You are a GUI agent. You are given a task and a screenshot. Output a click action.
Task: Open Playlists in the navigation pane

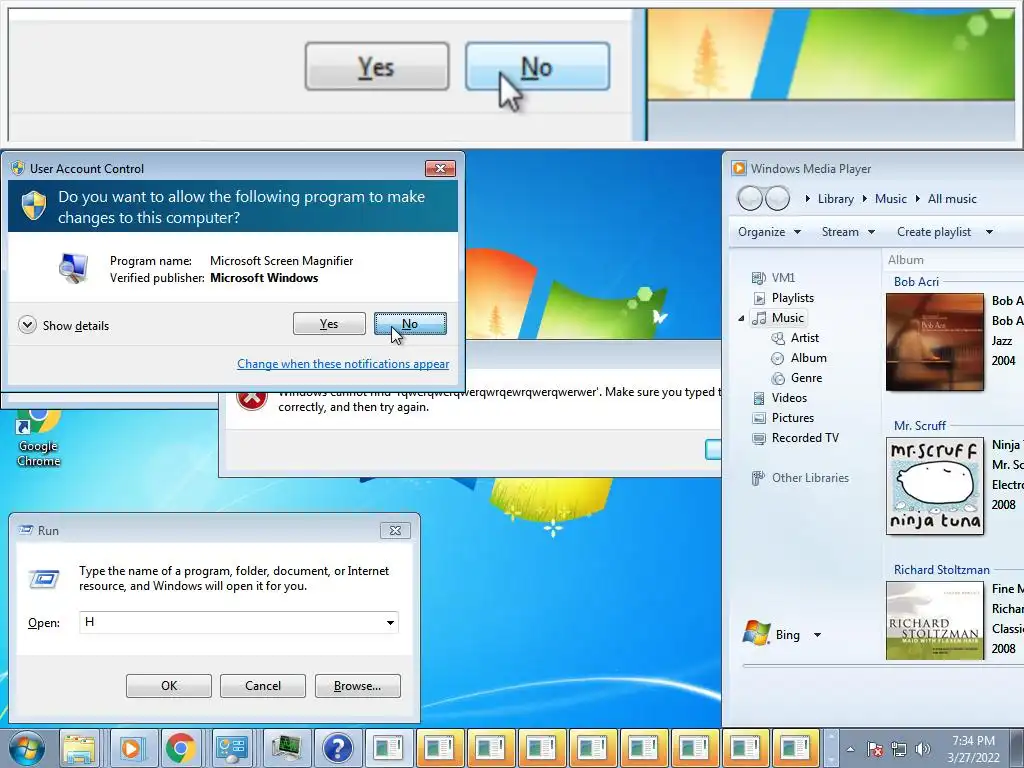tap(784, 298)
